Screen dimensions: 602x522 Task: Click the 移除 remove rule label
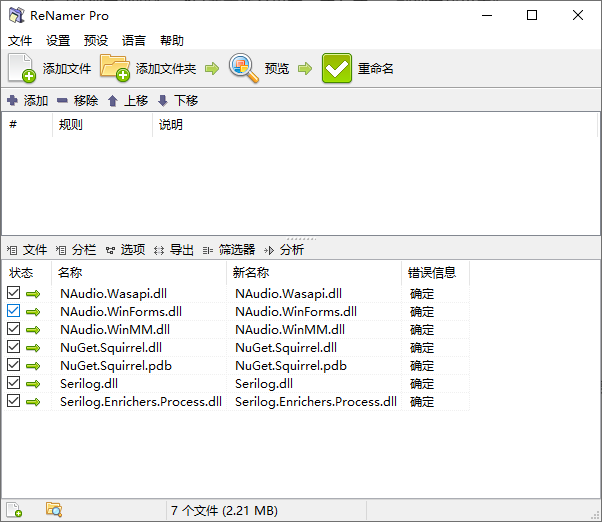pos(86,101)
